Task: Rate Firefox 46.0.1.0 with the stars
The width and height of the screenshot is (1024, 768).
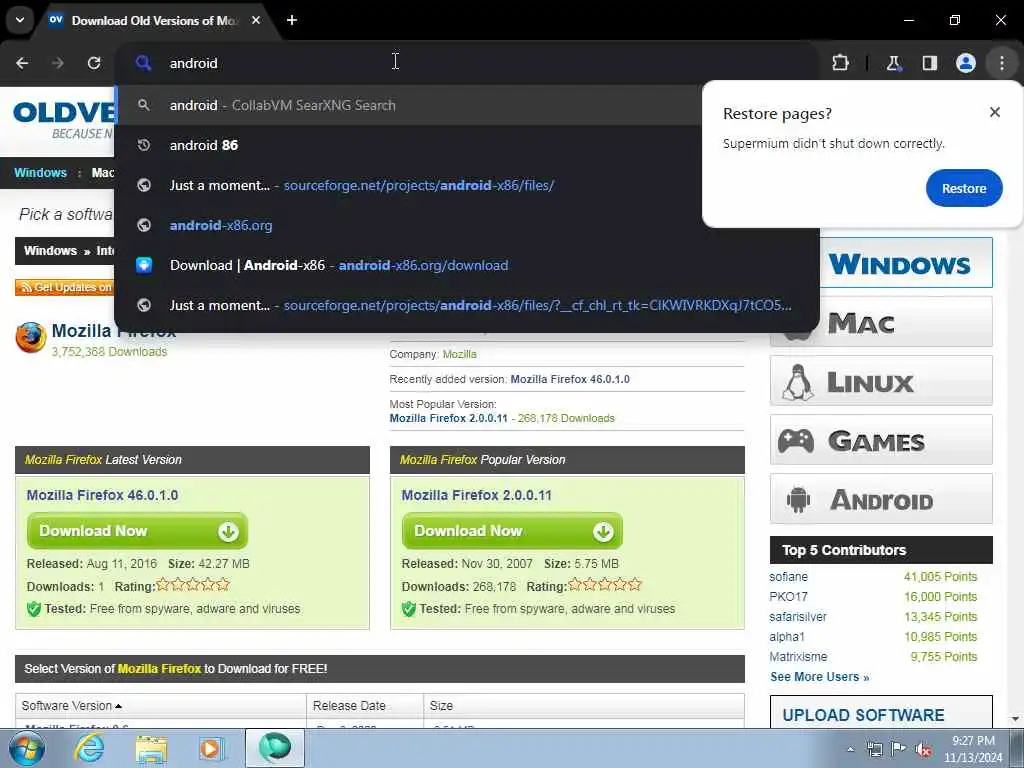Action: (193, 584)
